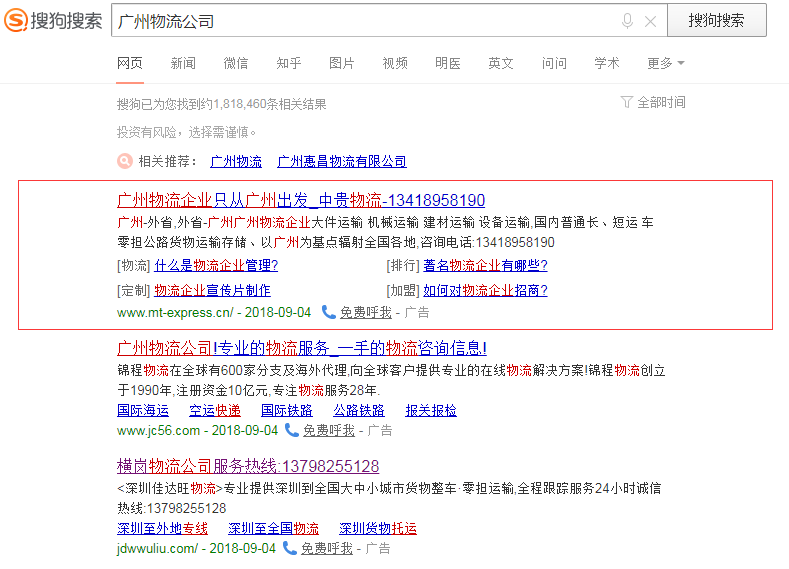Switch to the 视频 tab
The height and width of the screenshot is (569, 789).
click(x=395, y=63)
